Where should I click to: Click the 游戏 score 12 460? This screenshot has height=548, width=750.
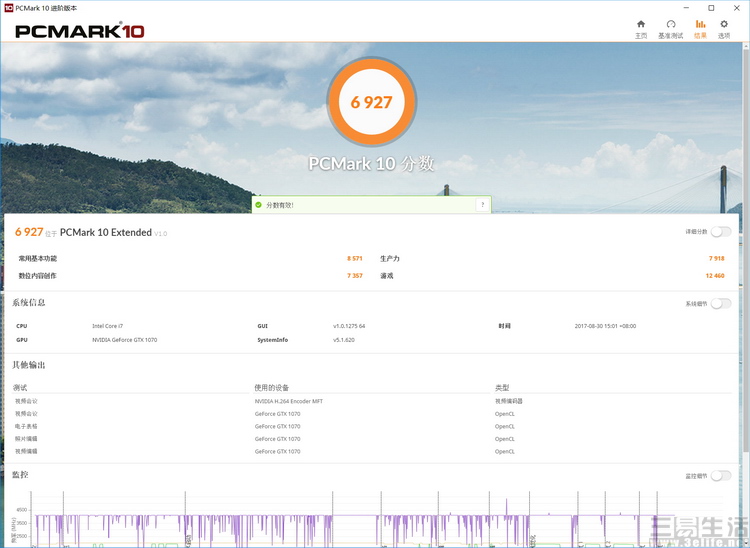714,275
